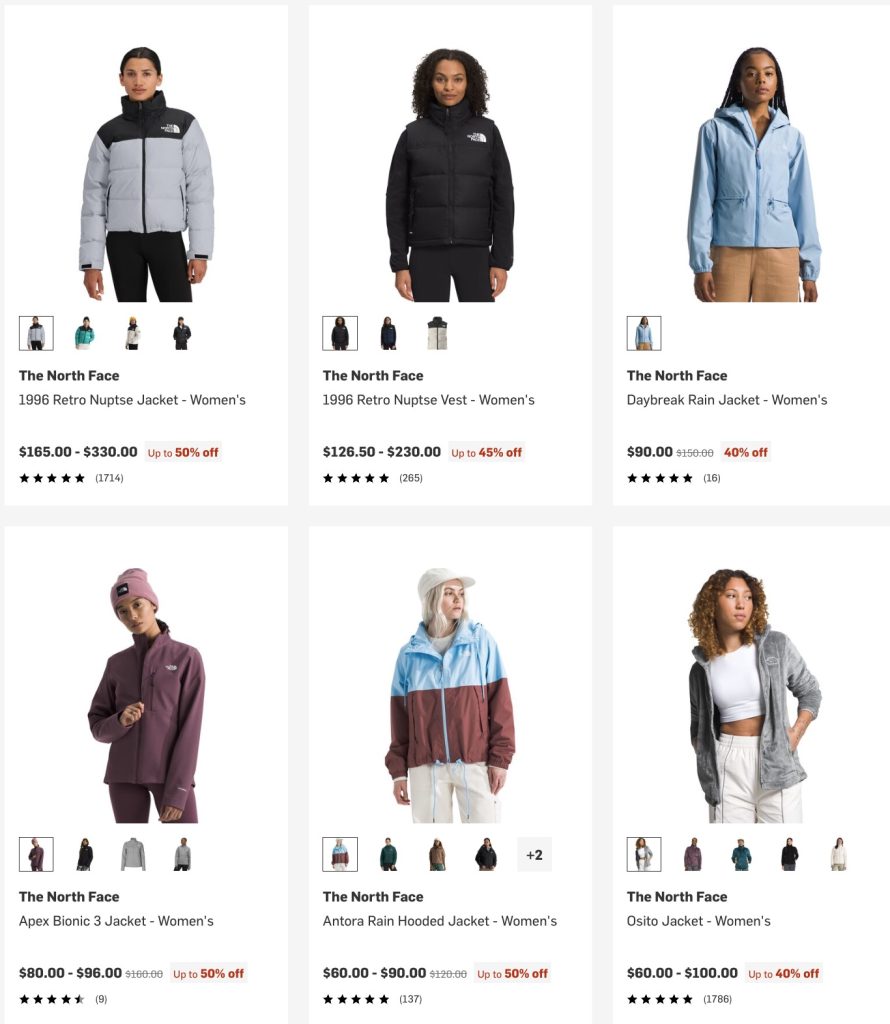This screenshot has height=1024, width=890.
Task: Select navy Nuptse Vest color thumbnail
Action: click(388, 333)
